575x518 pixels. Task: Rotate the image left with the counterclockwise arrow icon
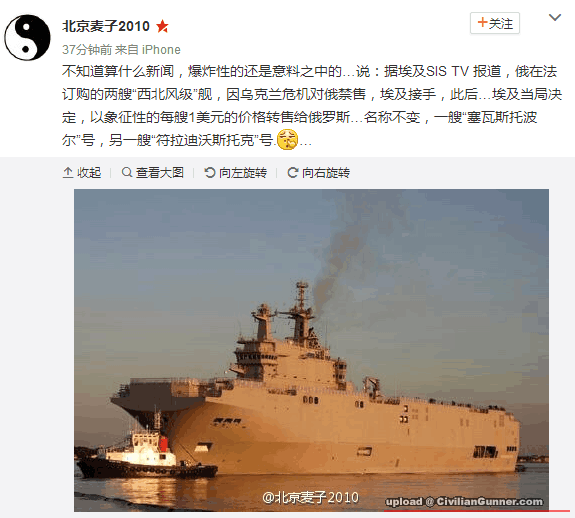(x=210, y=172)
